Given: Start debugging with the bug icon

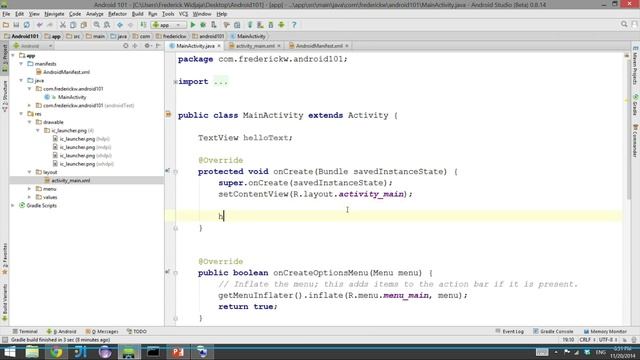Looking at the screenshot, I should pyautogui.click(x=203, y=25).
